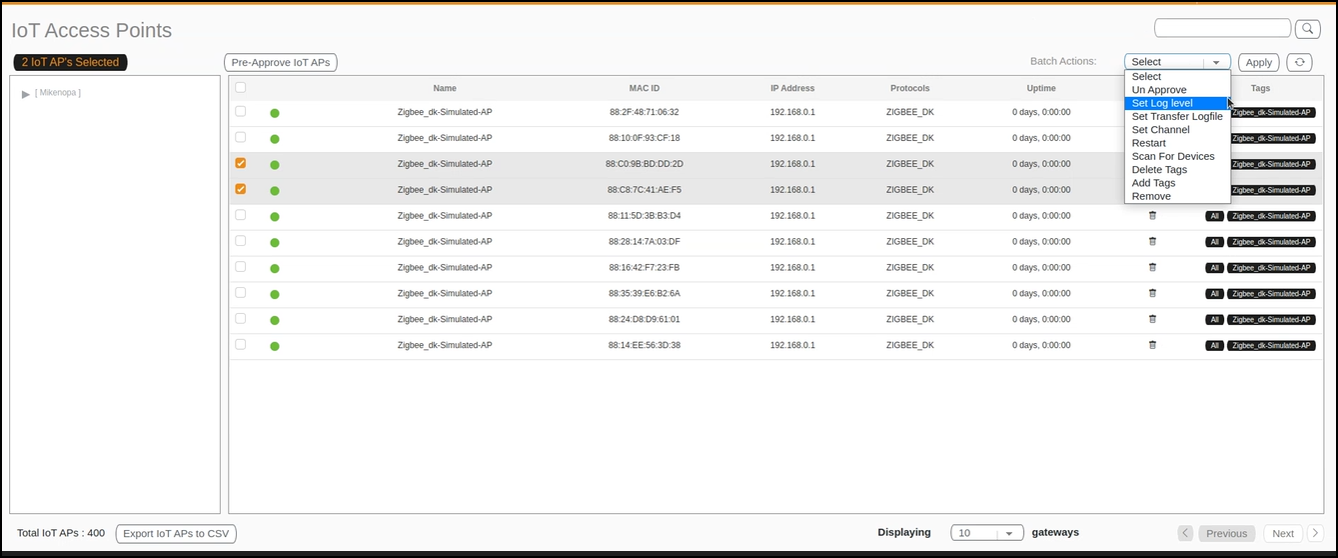Click MAC address 88:35:39:E6:B2:6A

pyautogui.click(x=644, y=293)
